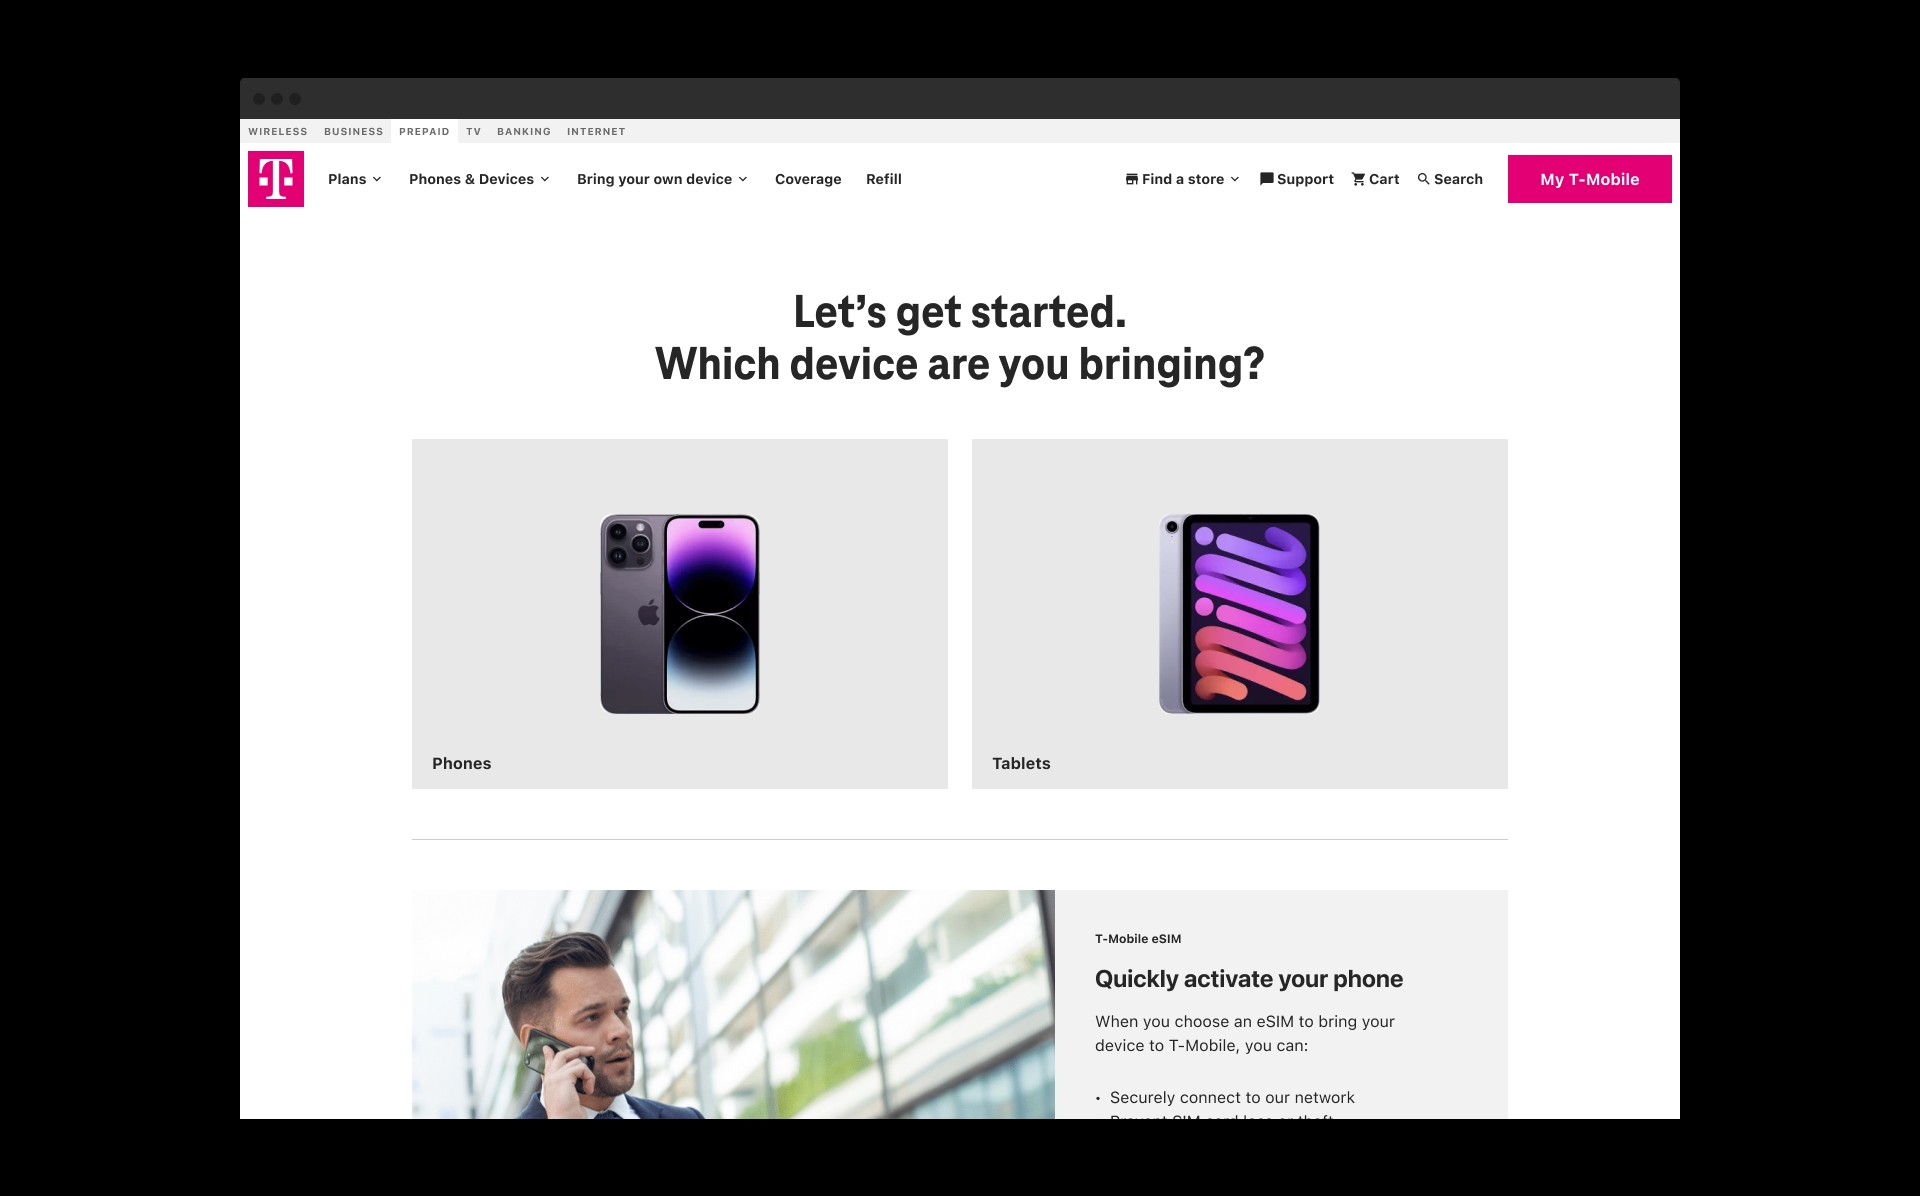Switch to the Business tab
The image size is (1920, 1196).
coord(354,131)
